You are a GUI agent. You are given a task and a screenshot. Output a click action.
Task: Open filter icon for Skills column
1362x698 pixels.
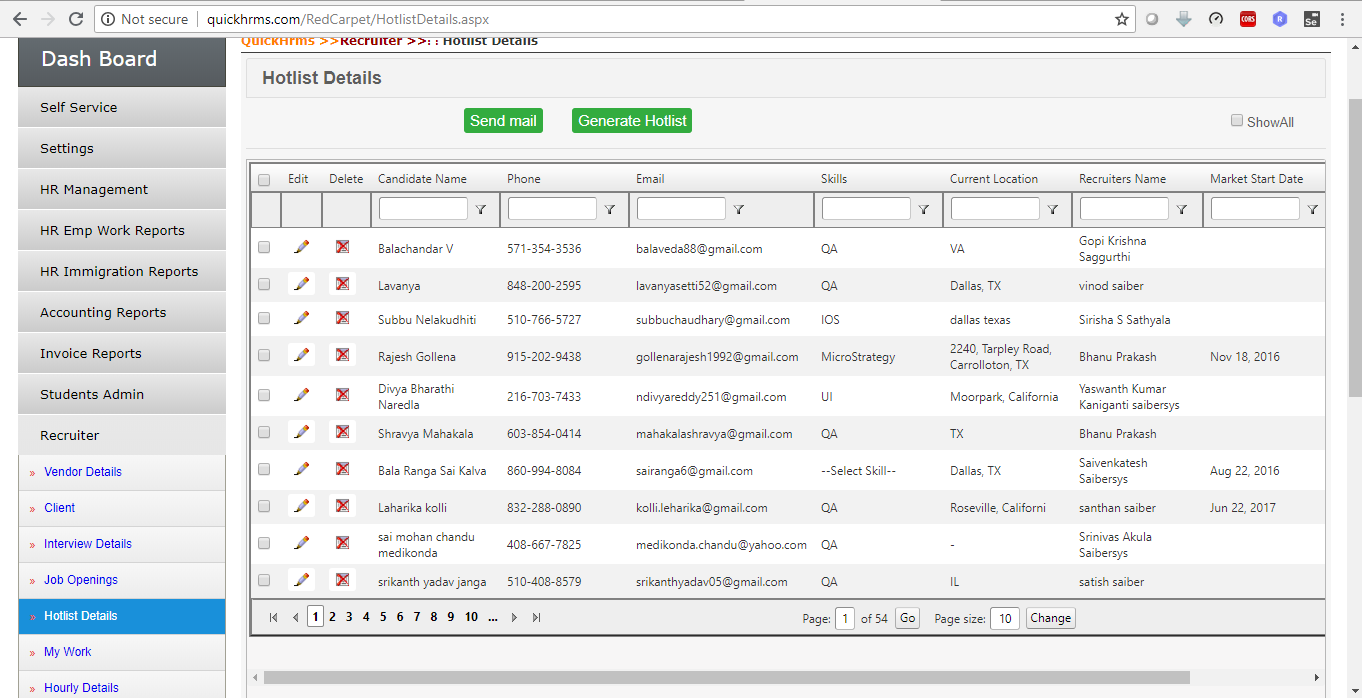tap(924, 209)
